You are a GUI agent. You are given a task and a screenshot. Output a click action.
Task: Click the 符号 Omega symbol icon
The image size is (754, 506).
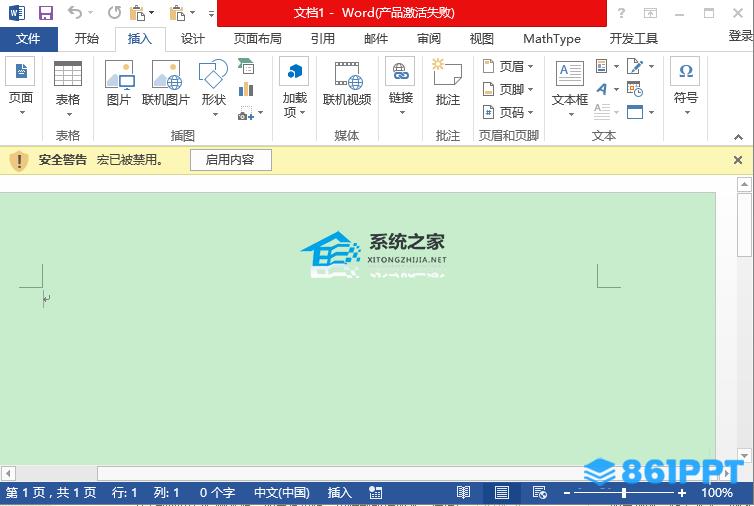coord(685,71)
